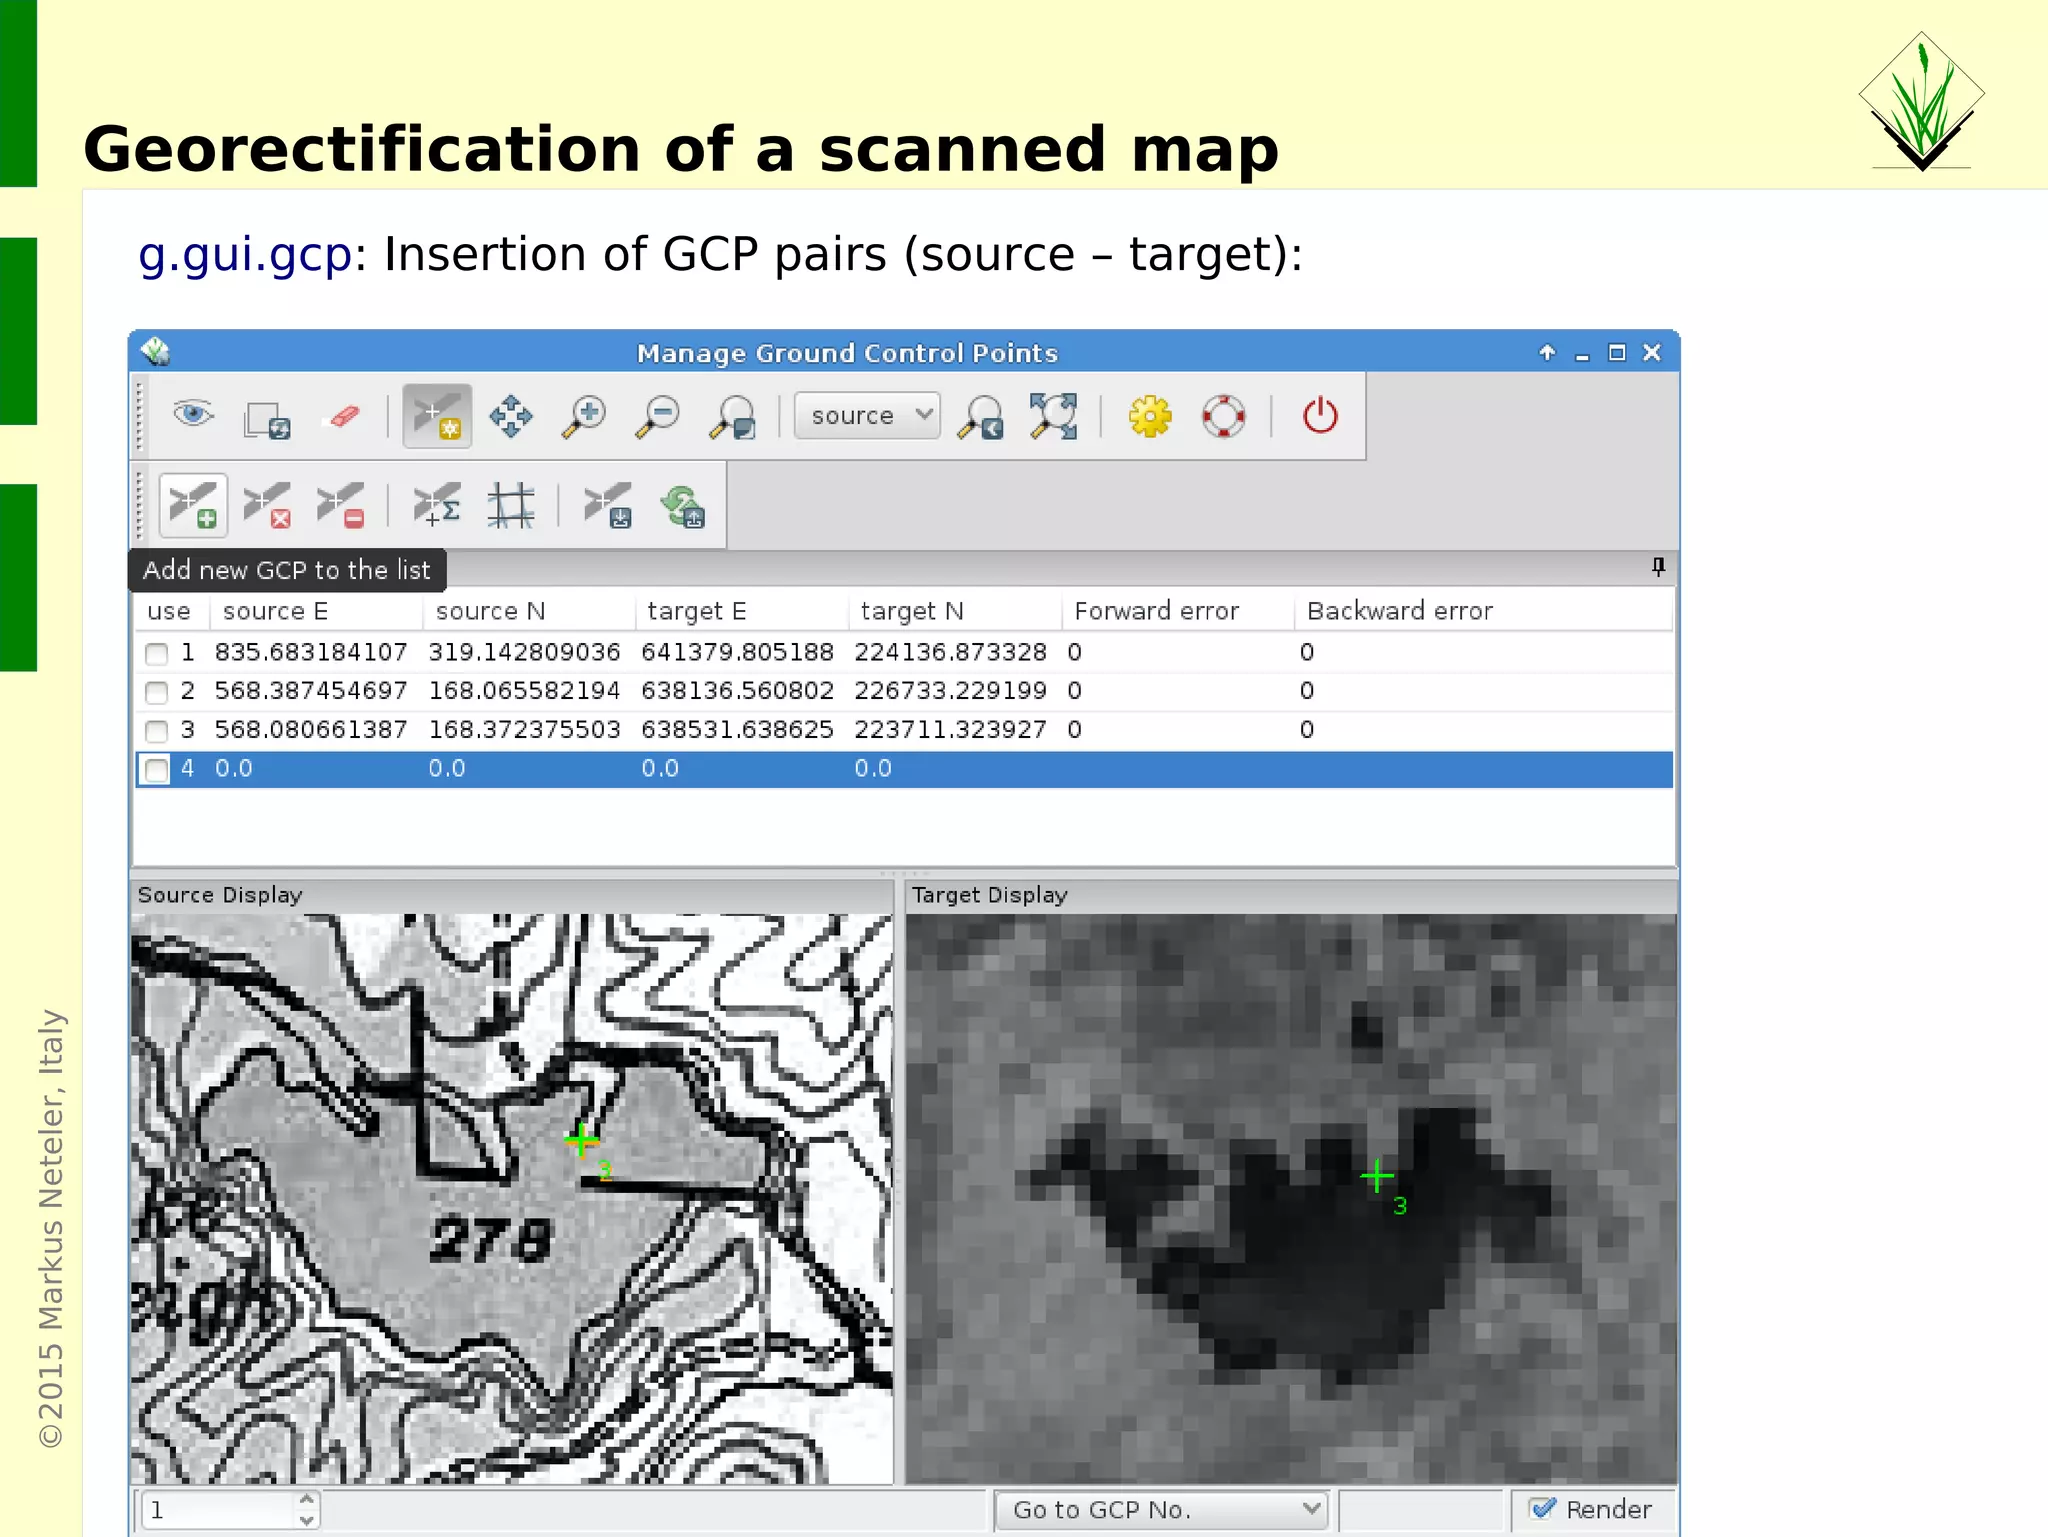Click Clear selected GCP icon

click(x=341, y=505)
